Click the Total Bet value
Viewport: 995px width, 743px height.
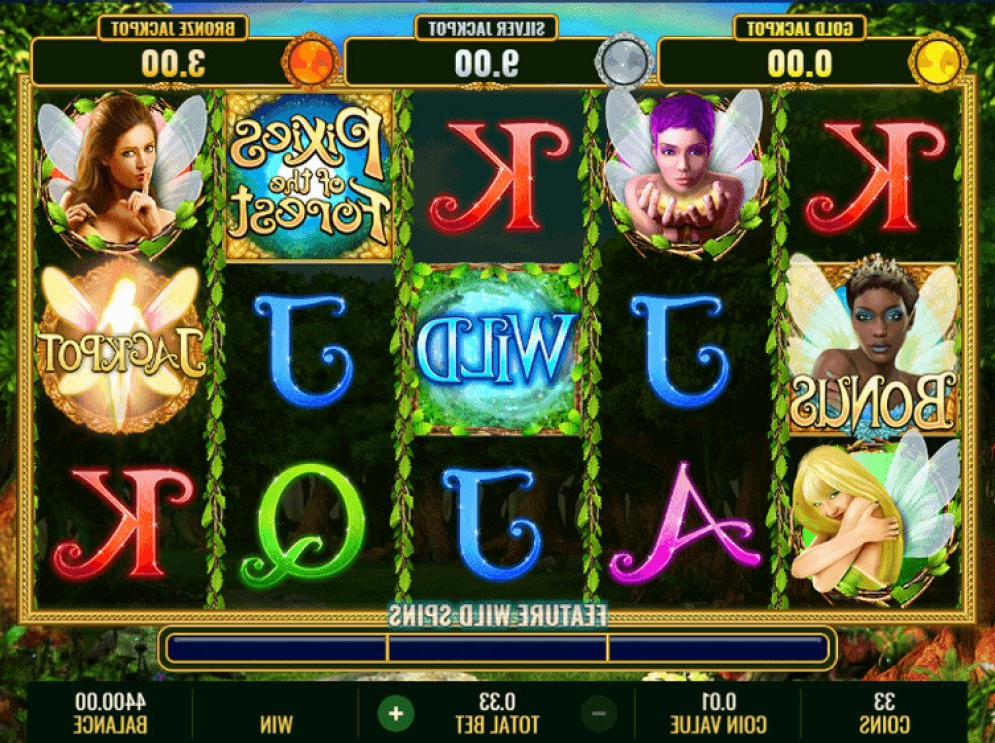click(497, 702)
